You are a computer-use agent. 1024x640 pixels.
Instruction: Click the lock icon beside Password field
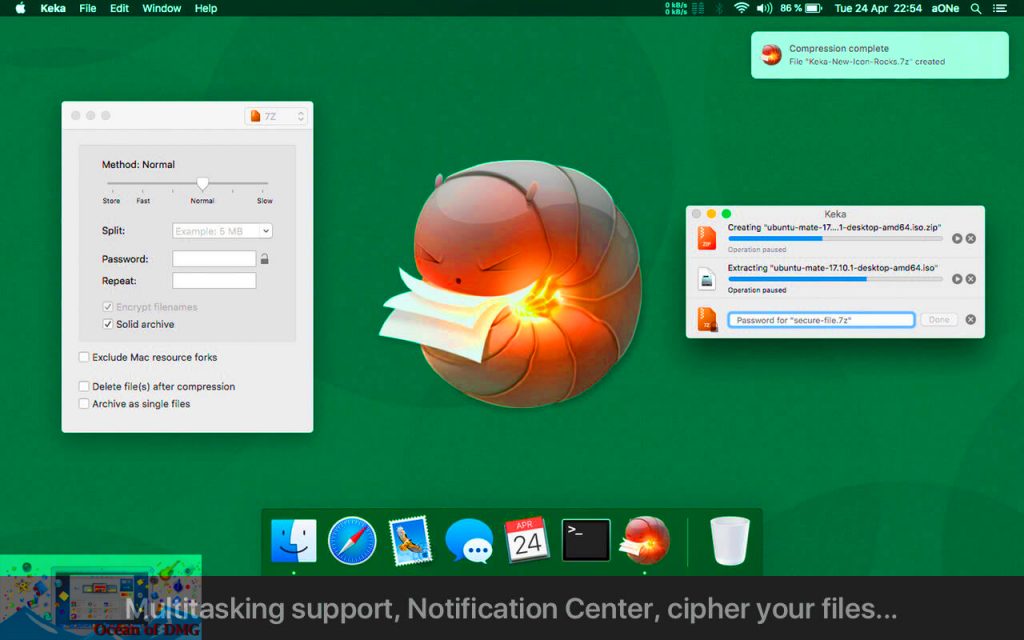pos(264,259)
